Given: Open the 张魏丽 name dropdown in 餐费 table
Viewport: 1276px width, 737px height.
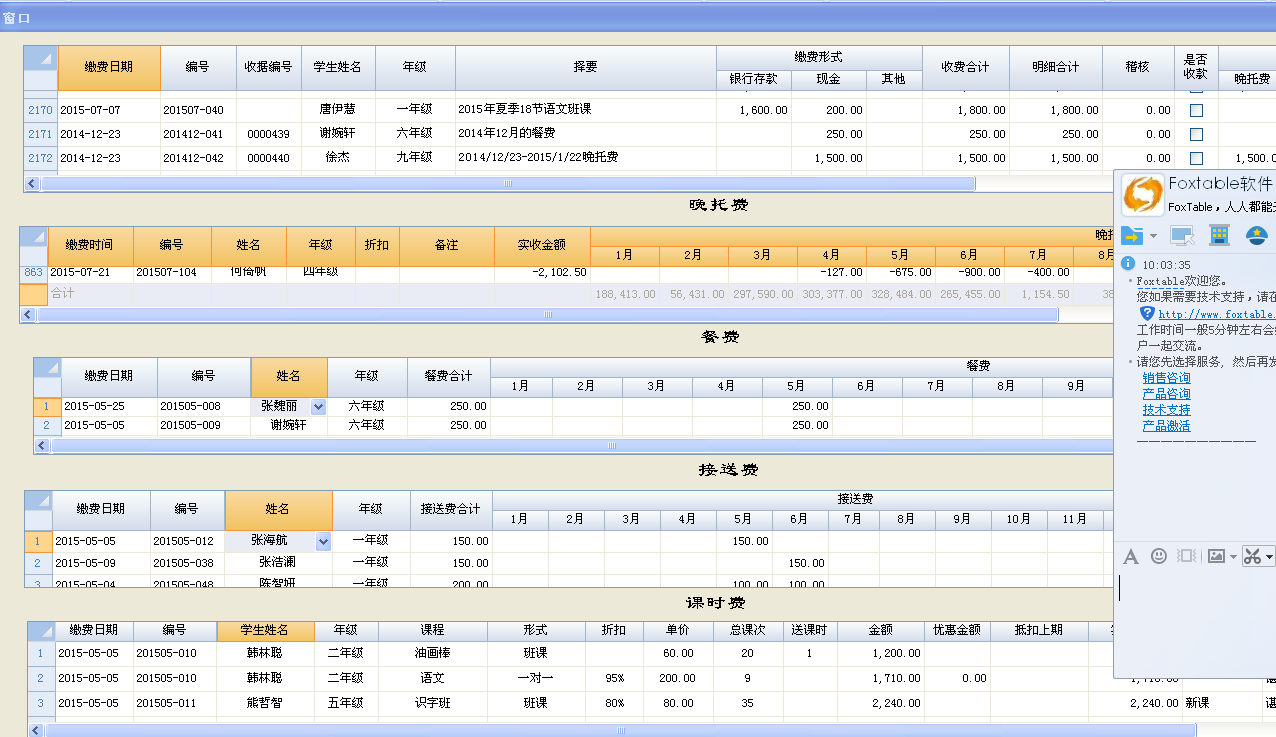Looking at the screenshot, I should 319,407.
